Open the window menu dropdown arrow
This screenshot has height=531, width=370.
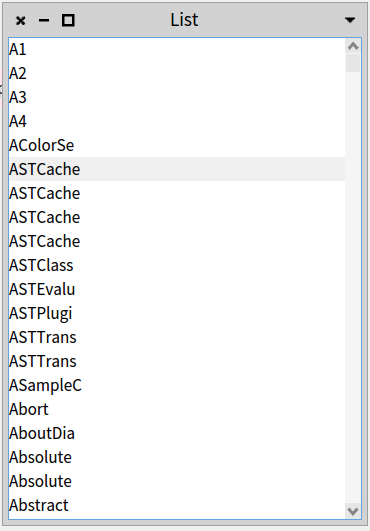[350, 20]
